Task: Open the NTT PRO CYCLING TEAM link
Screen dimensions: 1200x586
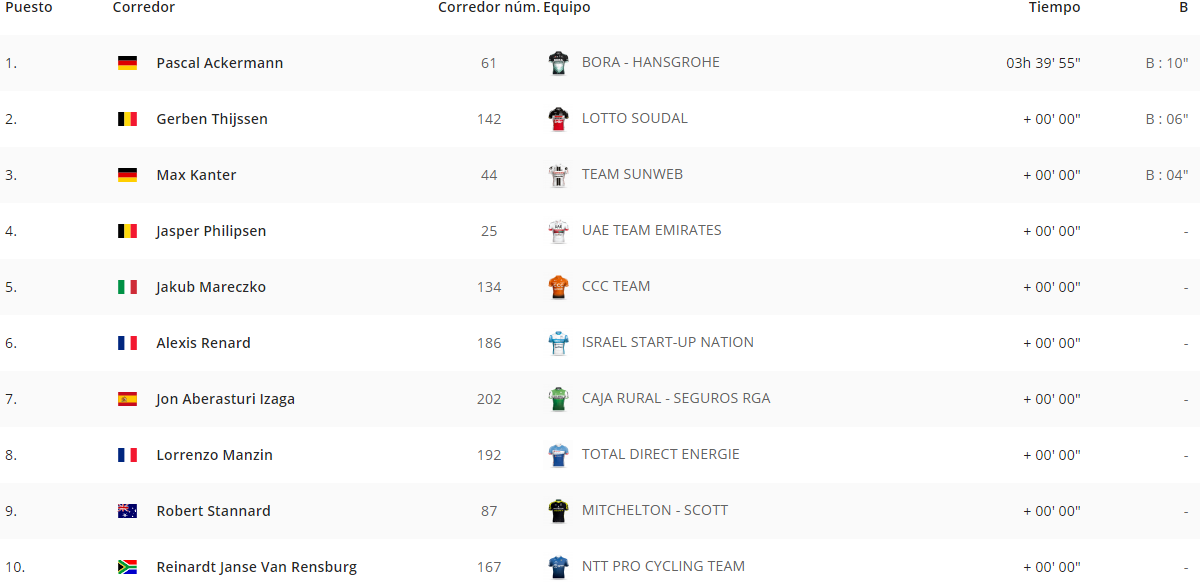Action: point(663,566)
